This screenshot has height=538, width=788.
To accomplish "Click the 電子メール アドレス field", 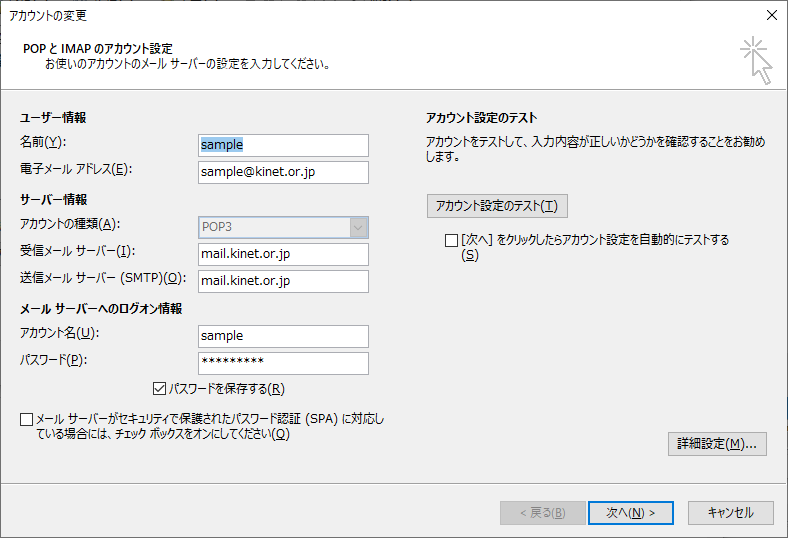I will tap(283, 172).
